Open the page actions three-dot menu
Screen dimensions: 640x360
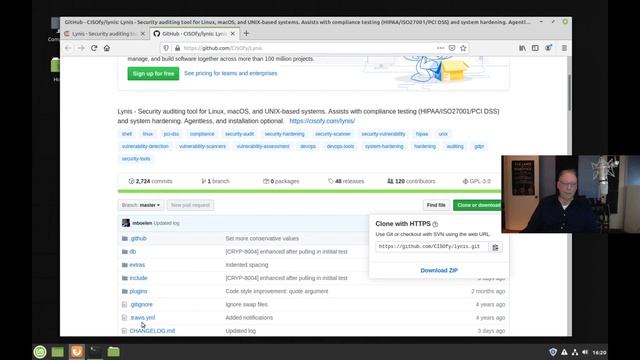tap(440, 48)
